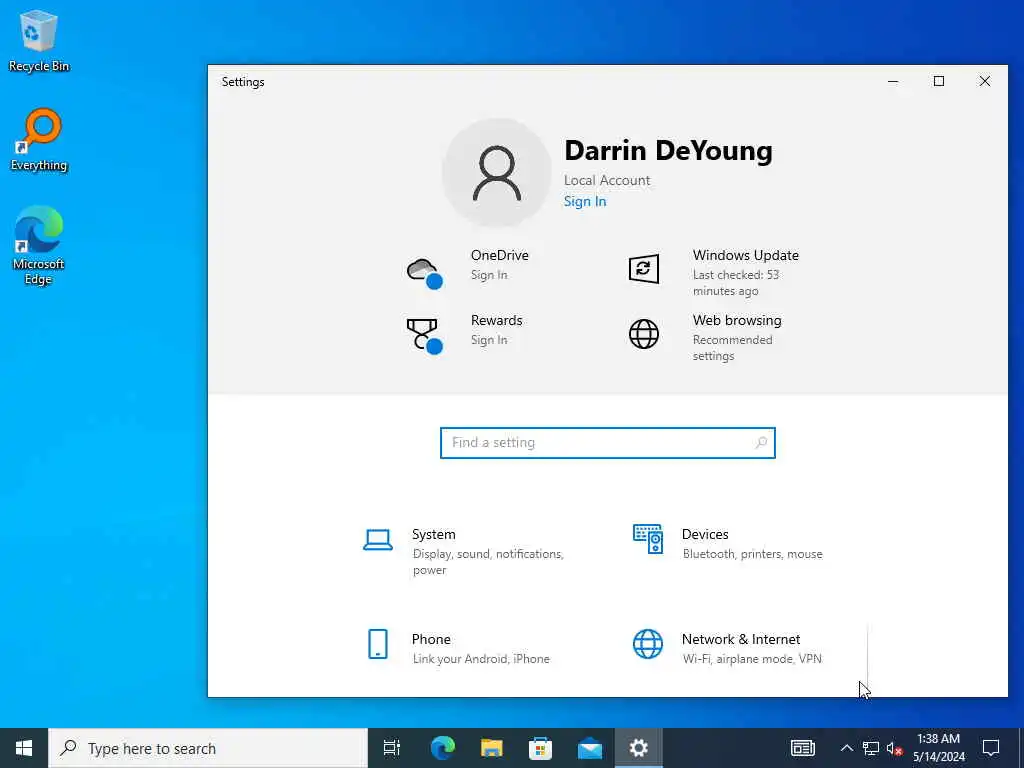
Task: Click Display, sound, notifications, power text
Action: (488, 562)
